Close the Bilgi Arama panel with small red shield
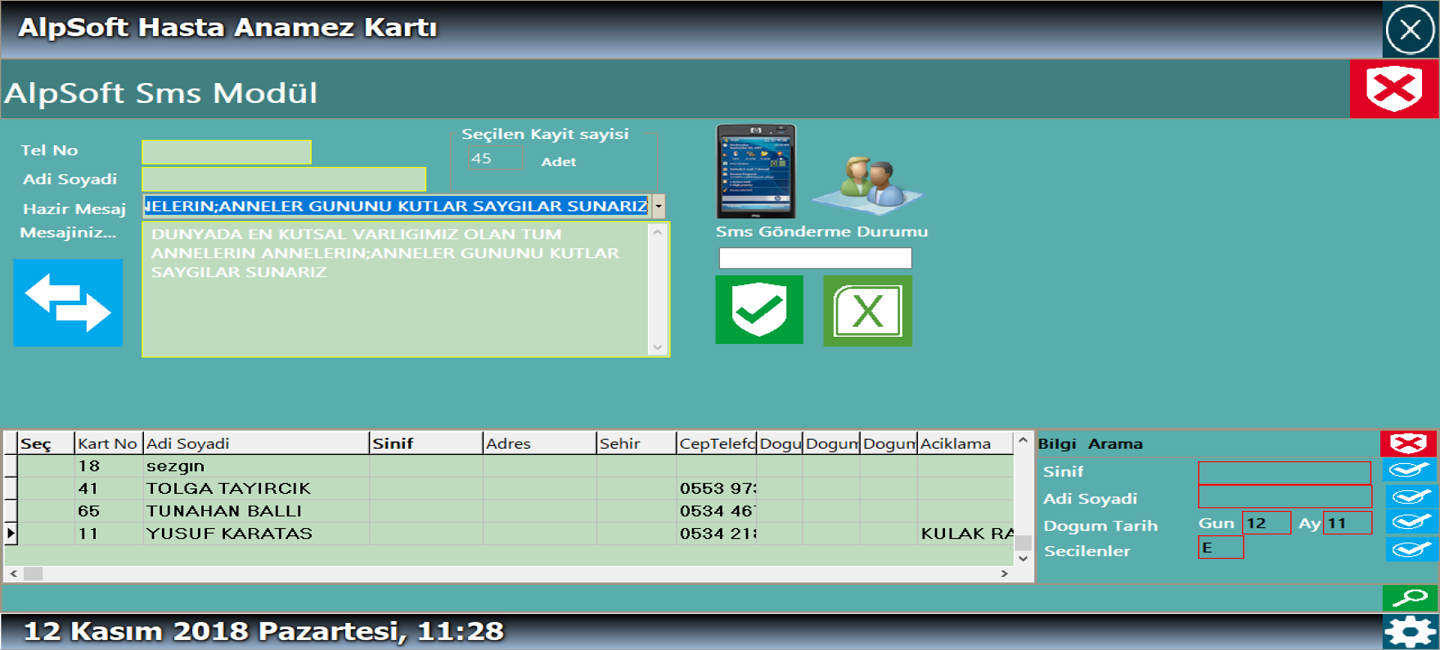This screenshot has height=650, width=1440. 1408,444
